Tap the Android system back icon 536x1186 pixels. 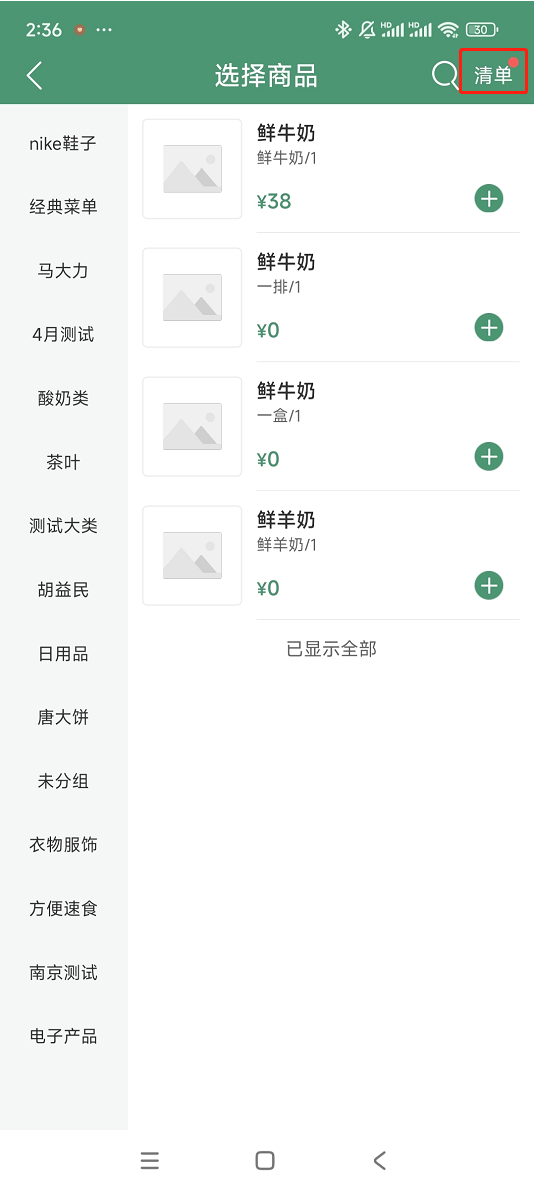(x=380, y=1160)
